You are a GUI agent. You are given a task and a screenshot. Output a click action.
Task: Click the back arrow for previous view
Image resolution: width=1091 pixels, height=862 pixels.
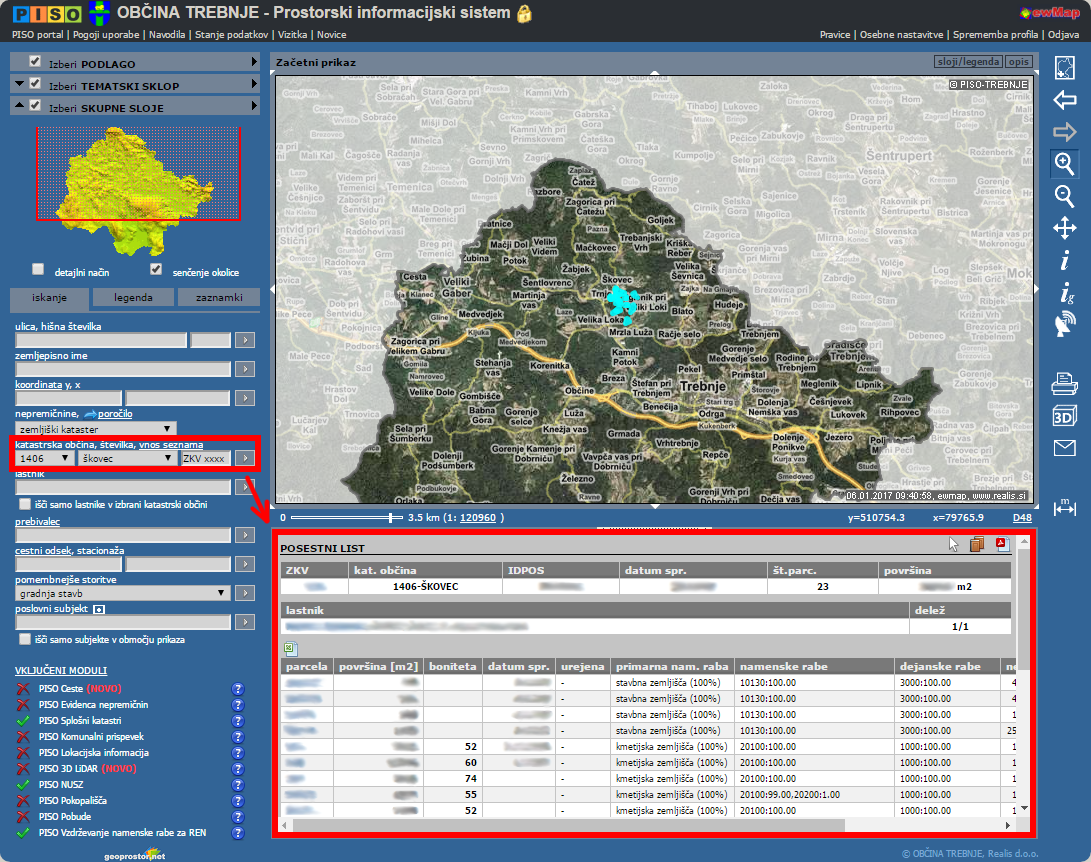point(1064,100)
